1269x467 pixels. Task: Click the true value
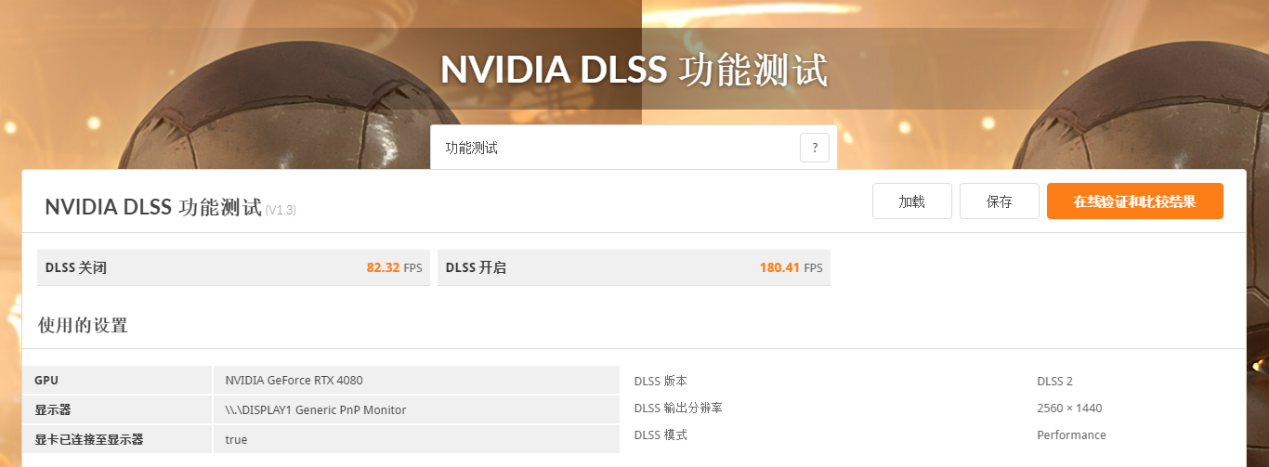(236, 439)
